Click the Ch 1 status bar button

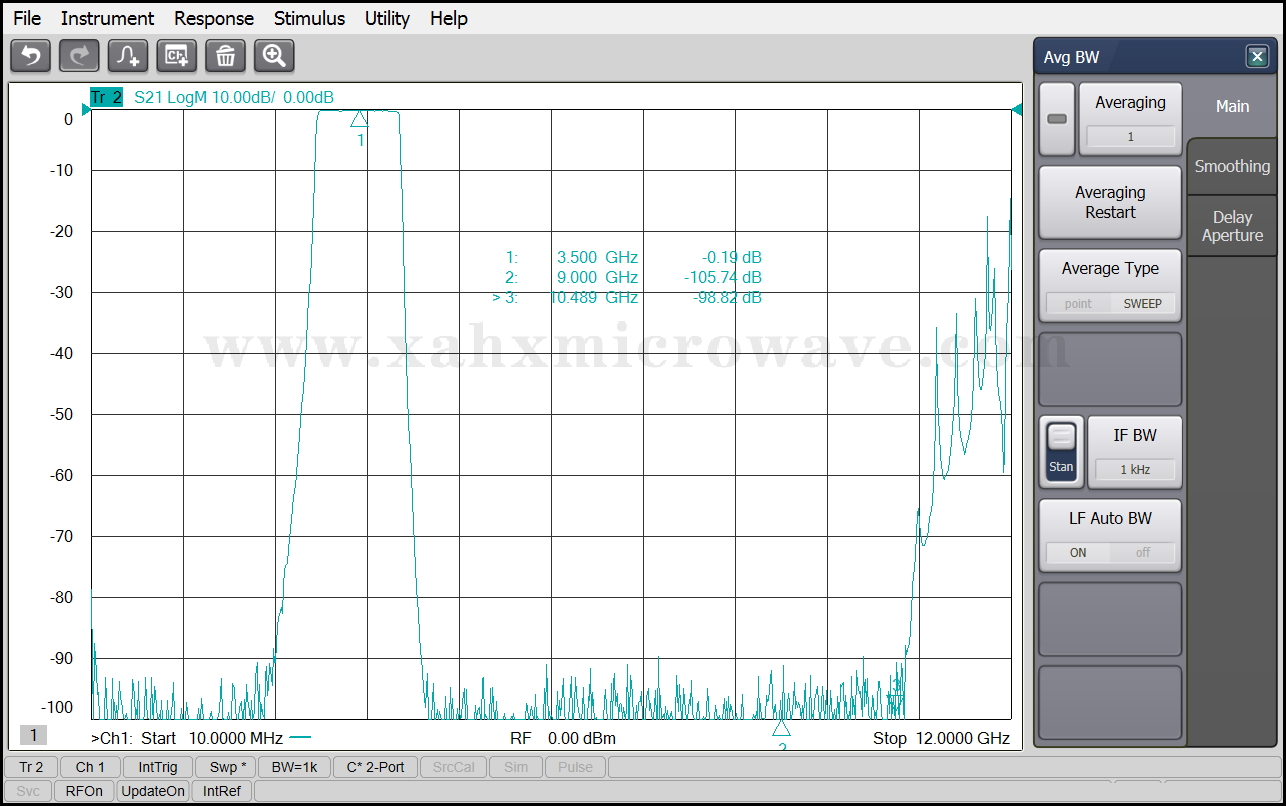tap(90, 767)
